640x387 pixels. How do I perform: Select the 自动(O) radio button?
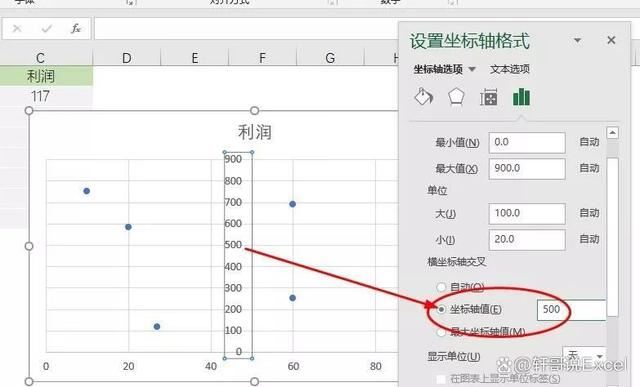pos(441,287)
